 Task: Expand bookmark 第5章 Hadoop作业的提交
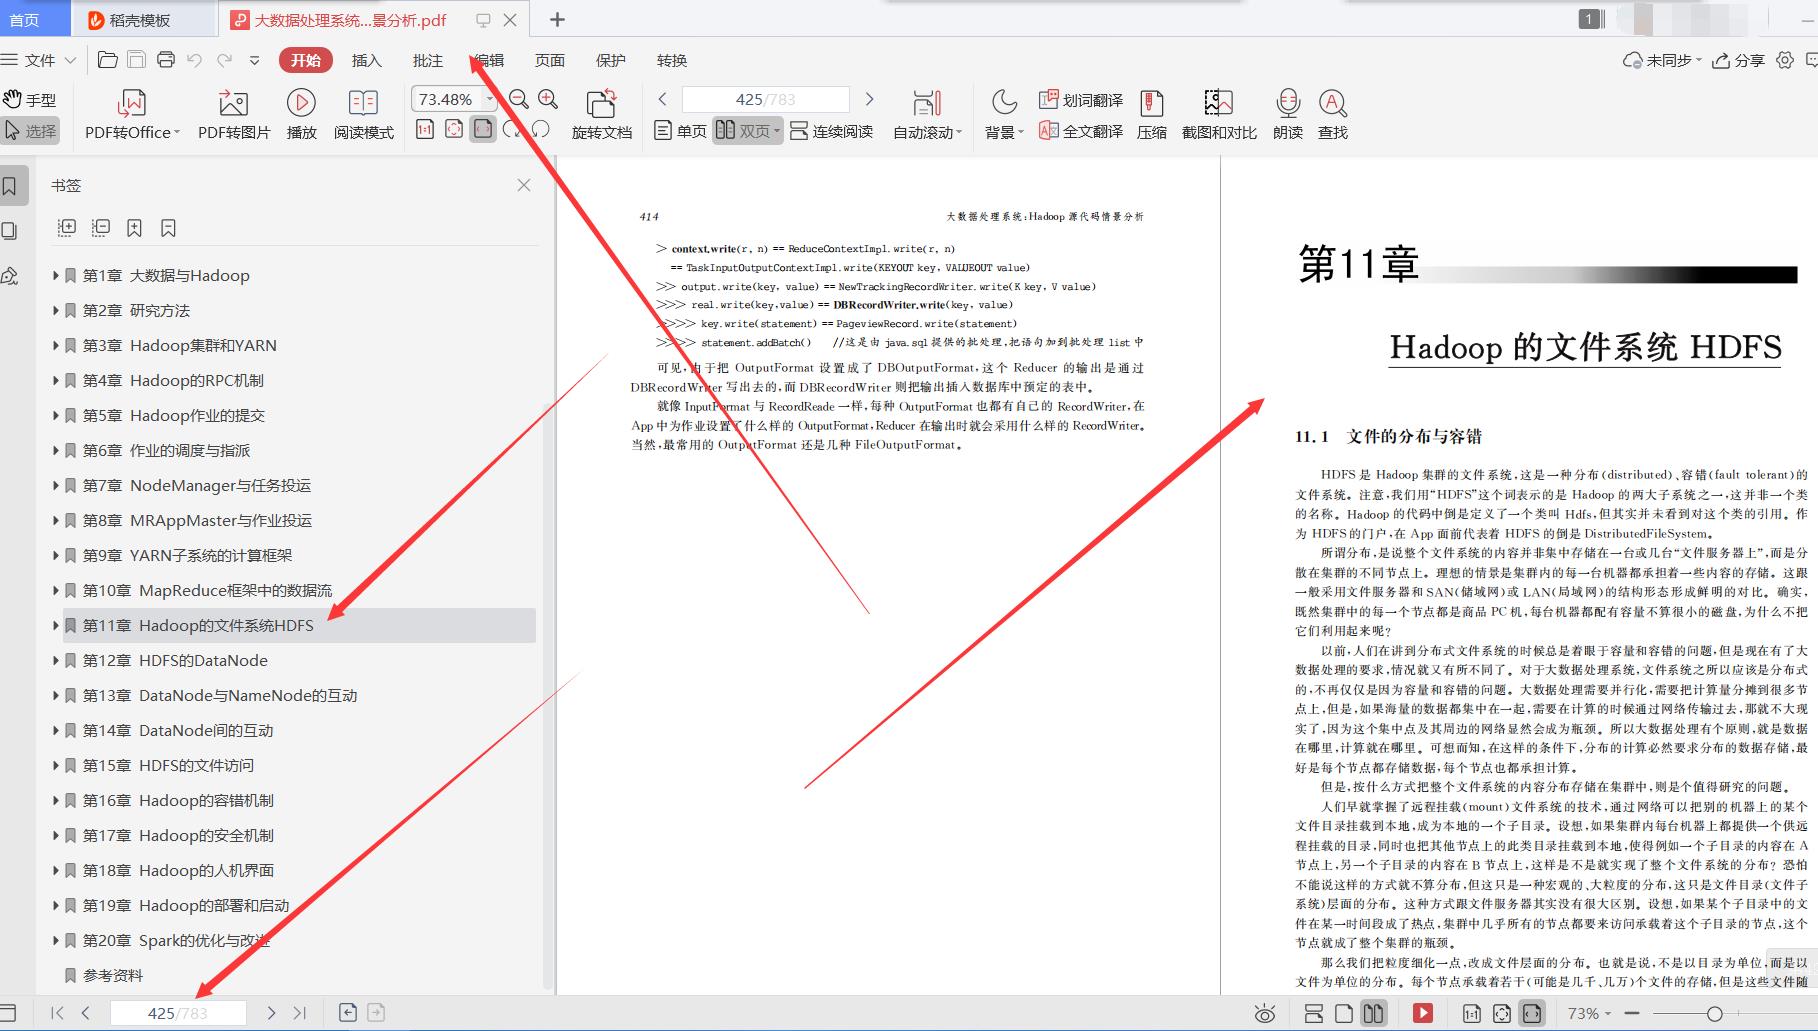[x=56, y=416]
